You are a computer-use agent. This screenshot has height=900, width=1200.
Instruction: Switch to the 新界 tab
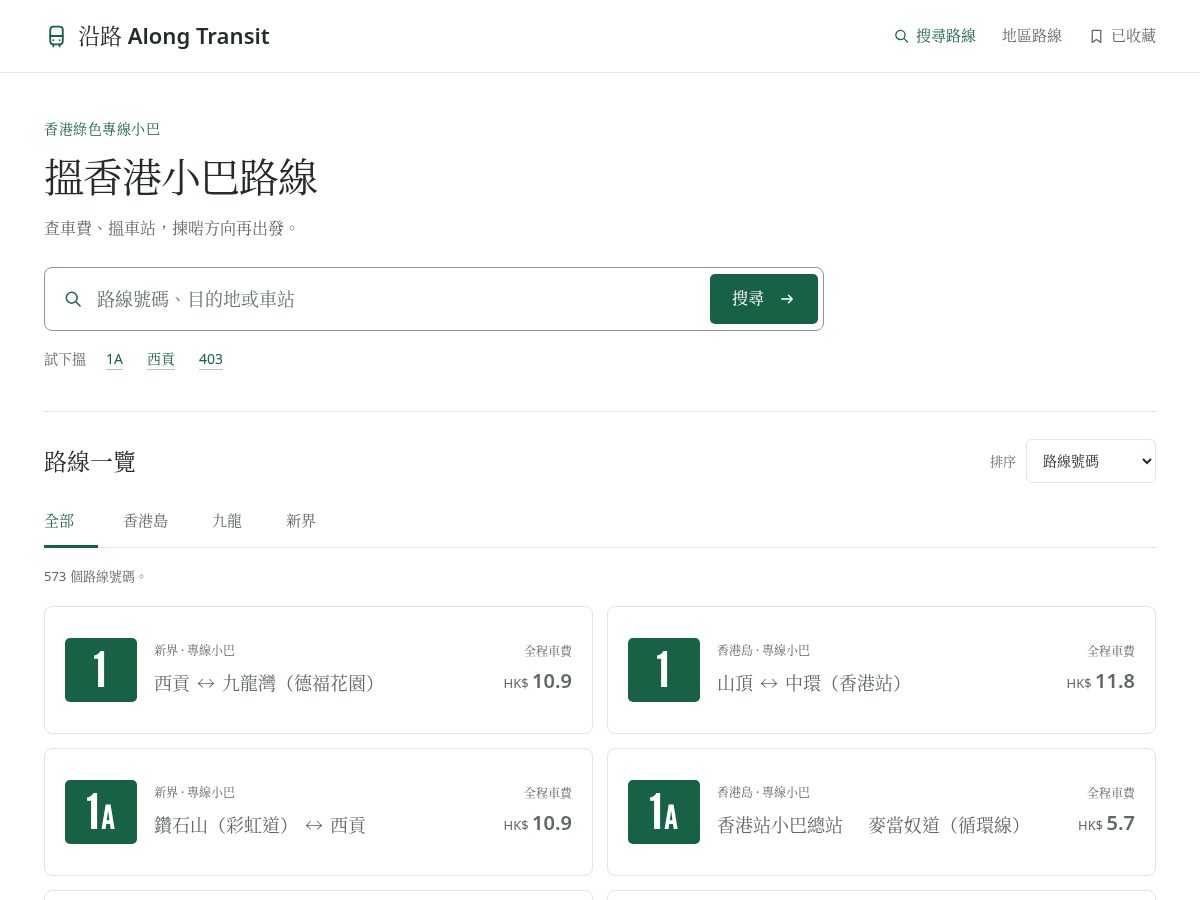coord(301,521)
